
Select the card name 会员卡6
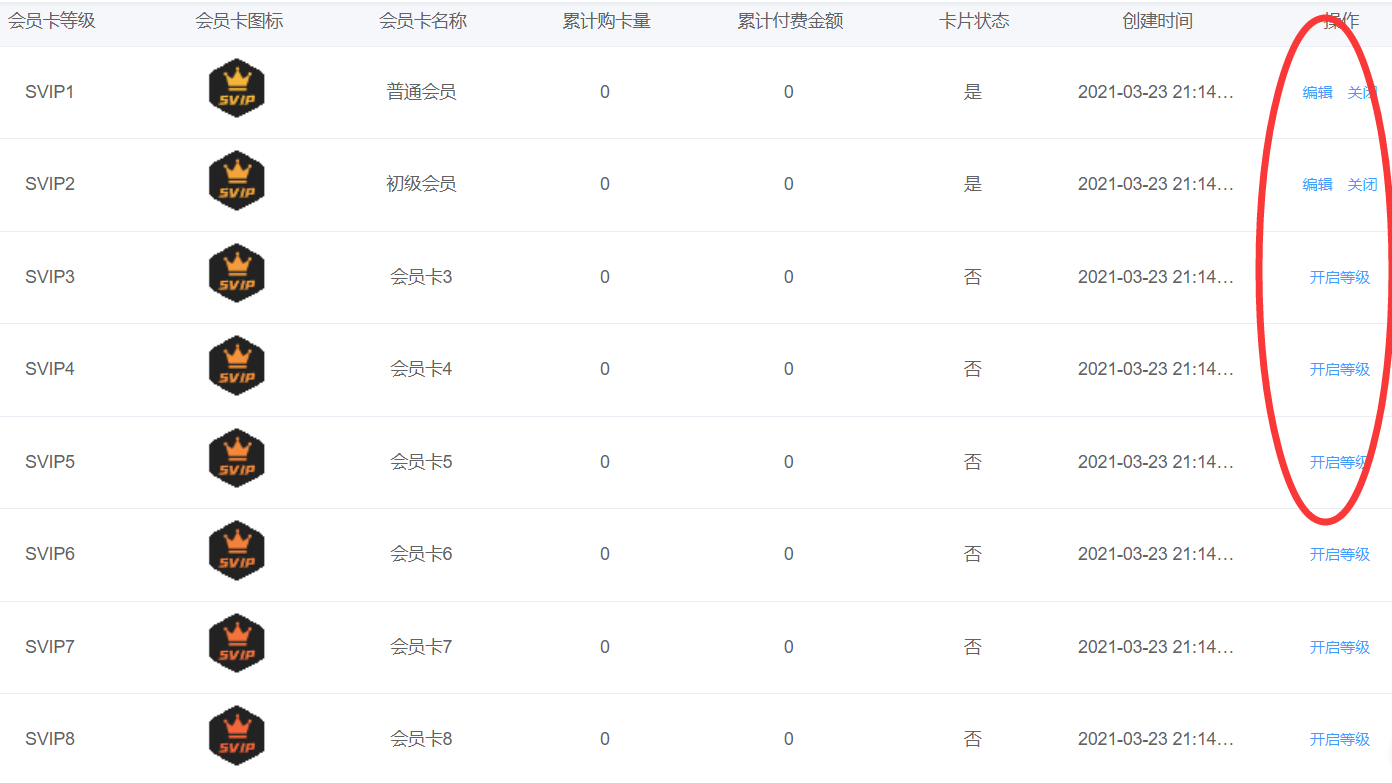point(421,554)
